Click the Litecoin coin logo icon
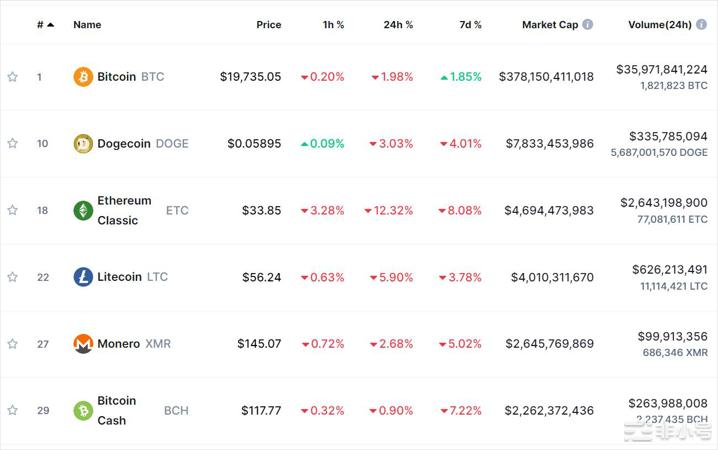 pyautogui.click(x=83, y=277)
